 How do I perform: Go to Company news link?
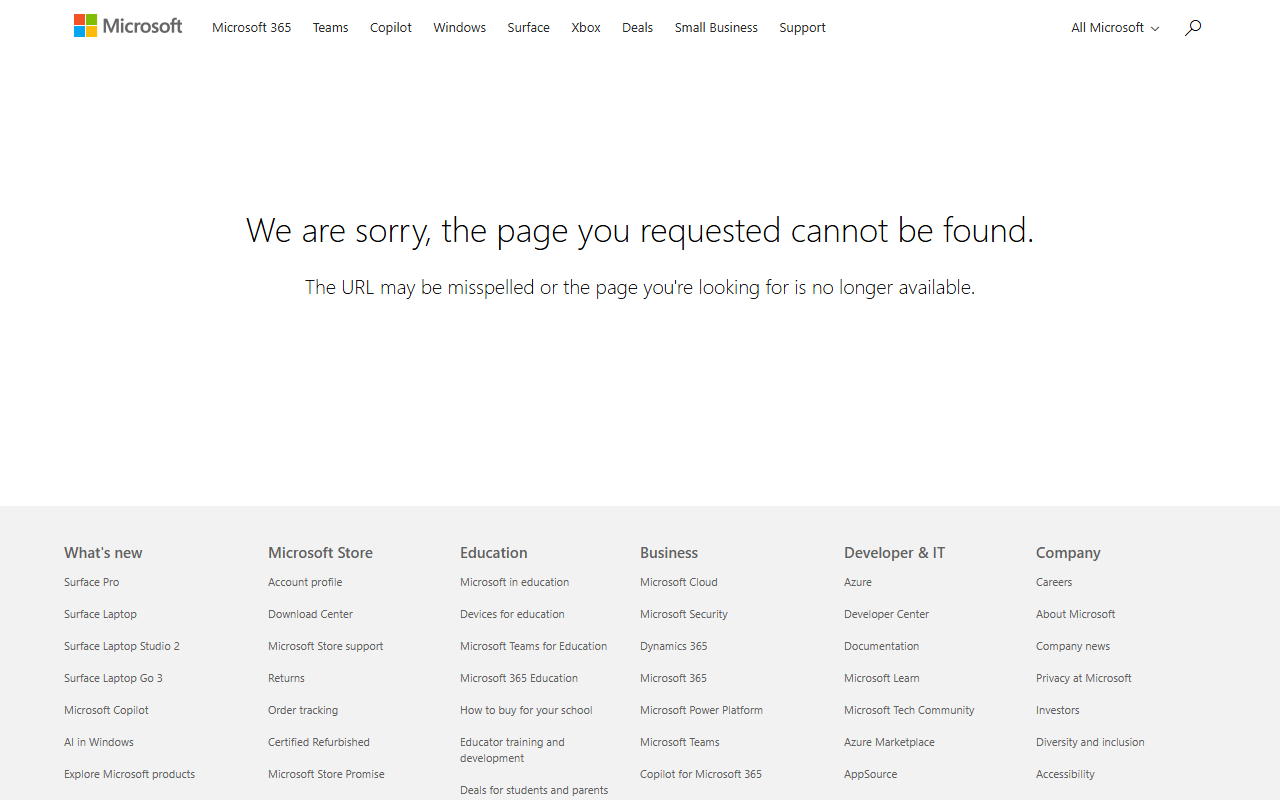1073,646
